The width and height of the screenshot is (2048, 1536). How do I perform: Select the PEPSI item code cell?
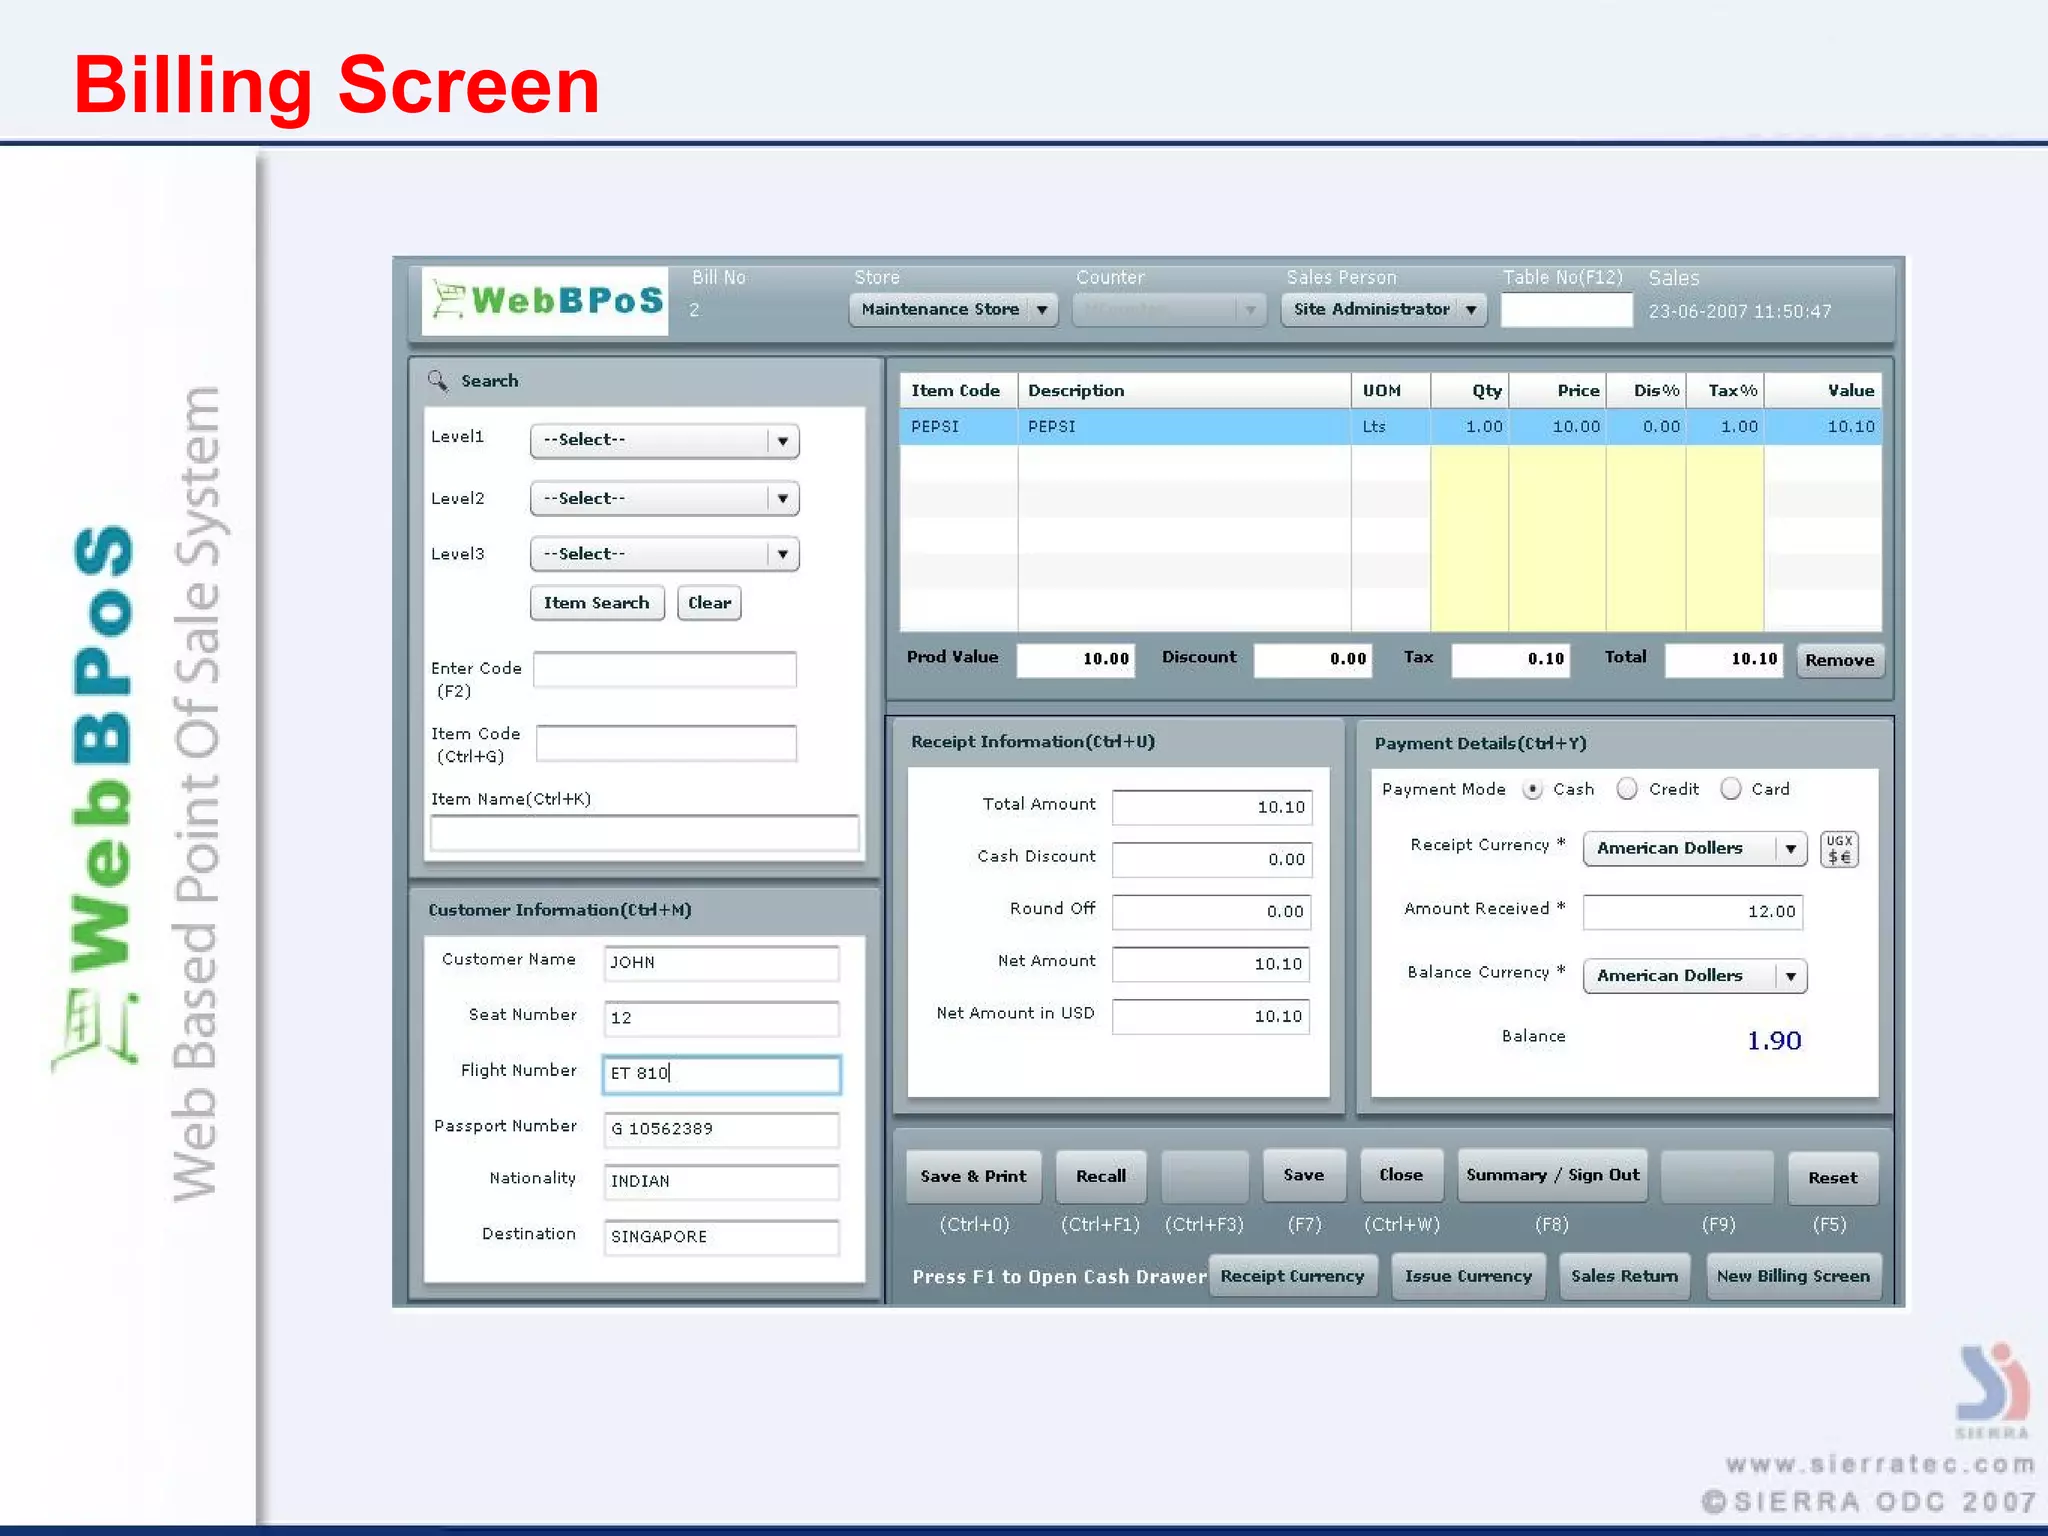958,427
